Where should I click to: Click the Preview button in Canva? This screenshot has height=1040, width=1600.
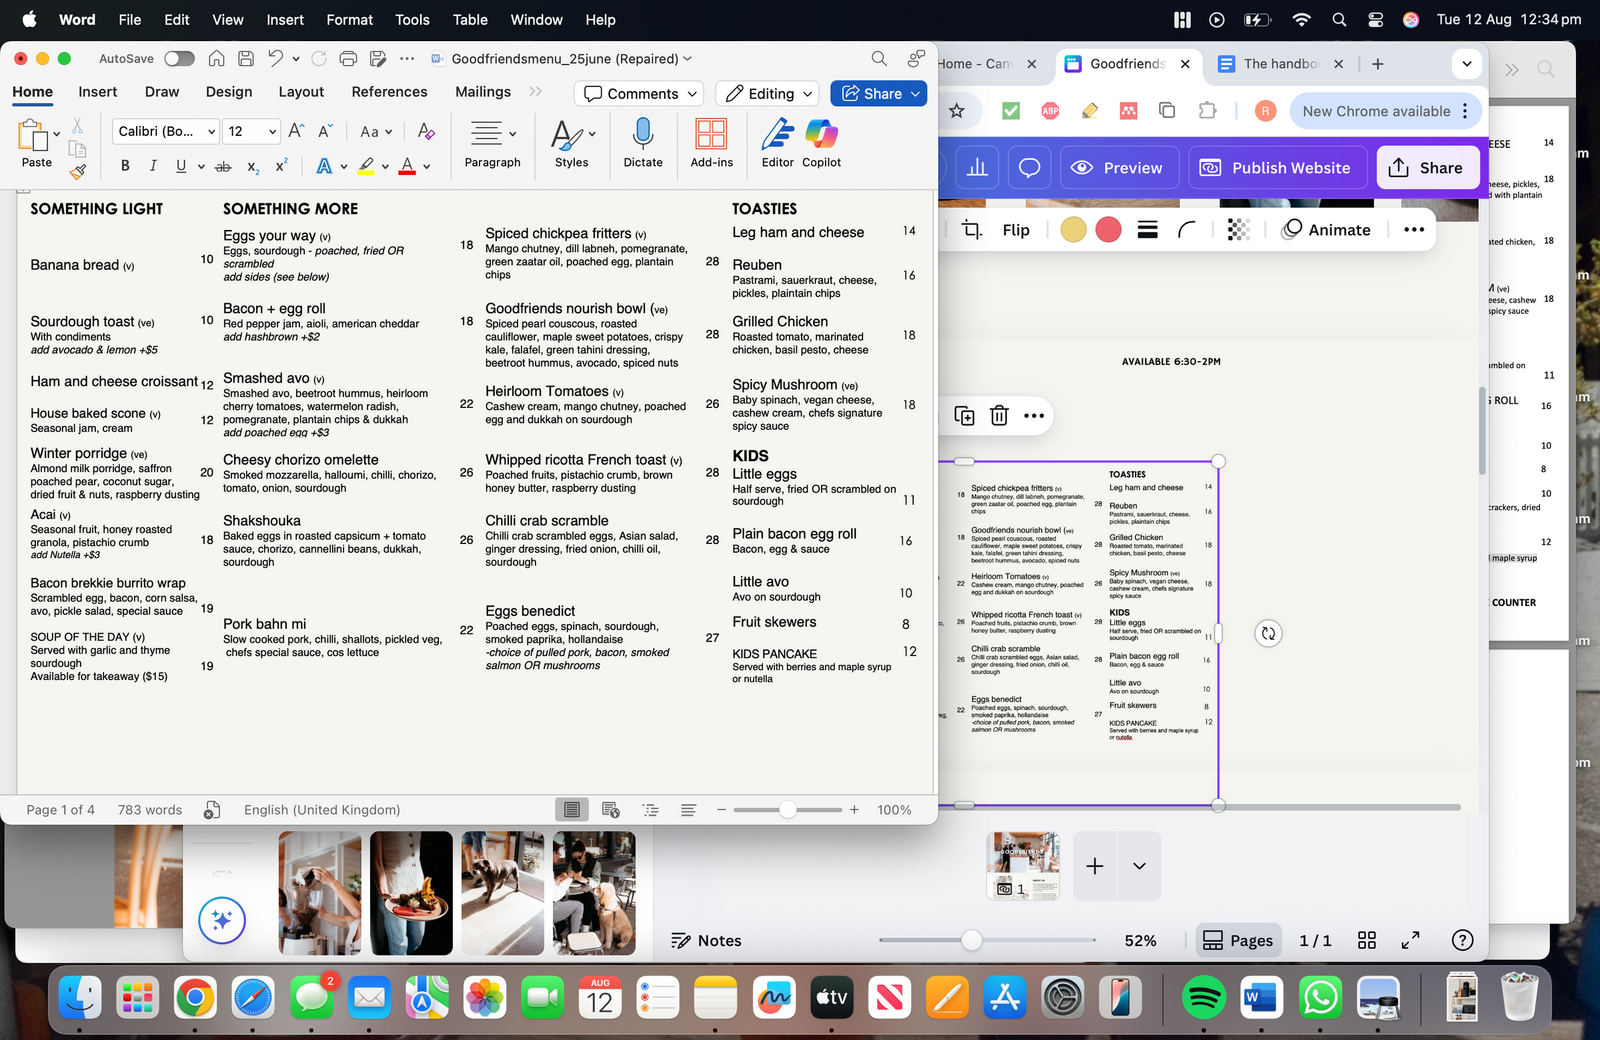(x=1119, y=168)
